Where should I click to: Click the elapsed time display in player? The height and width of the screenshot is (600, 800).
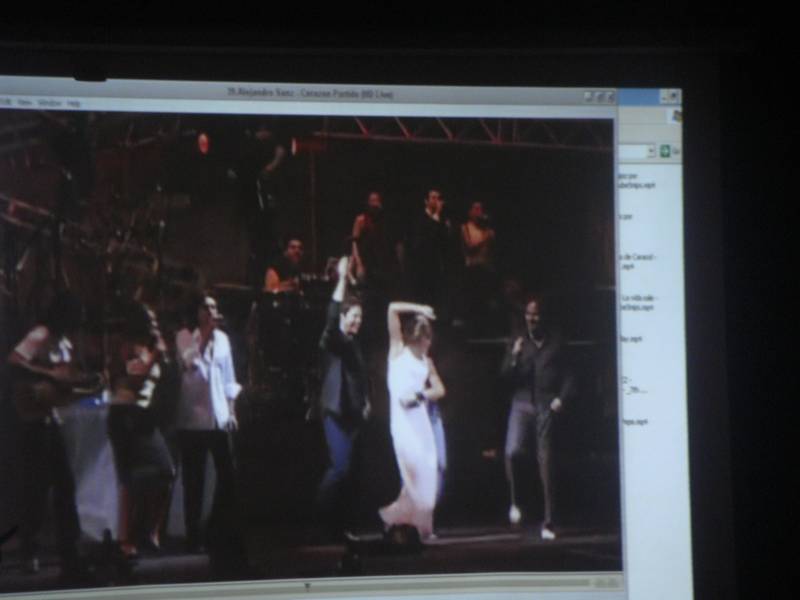pos(606,582)
